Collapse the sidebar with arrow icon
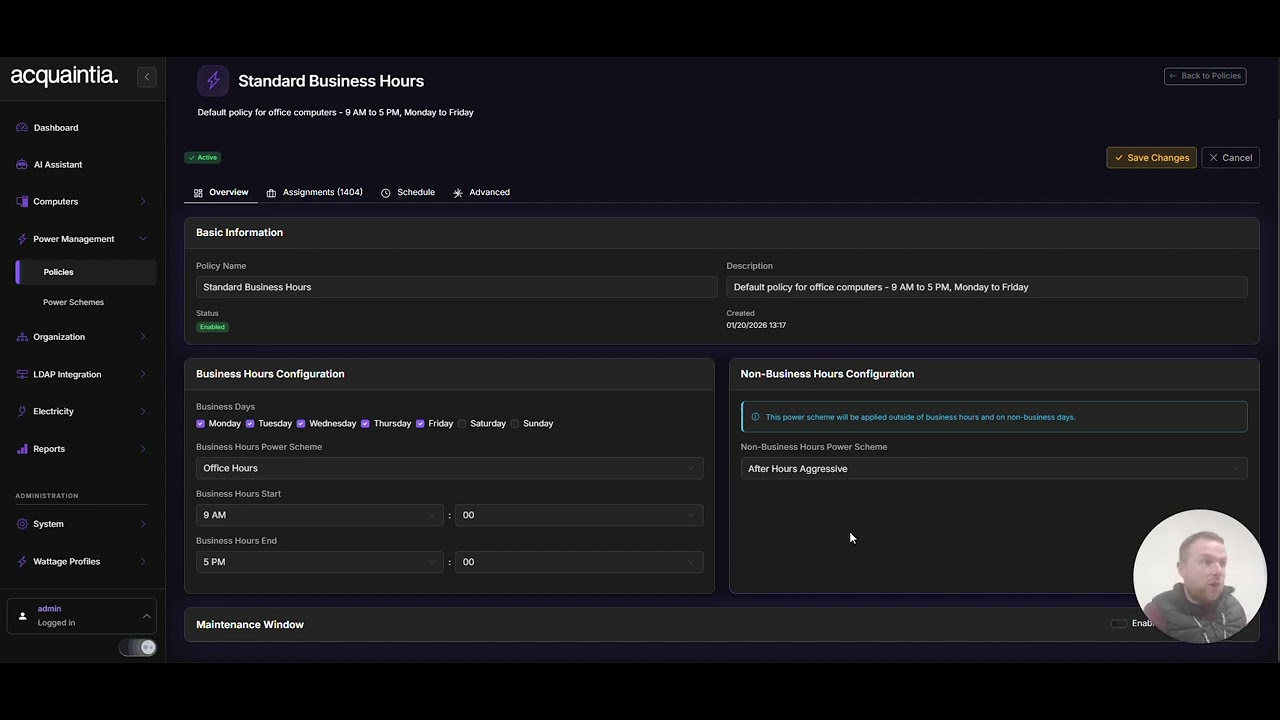Viewport: 1280px width, 720px height. (x=146, y=77)
